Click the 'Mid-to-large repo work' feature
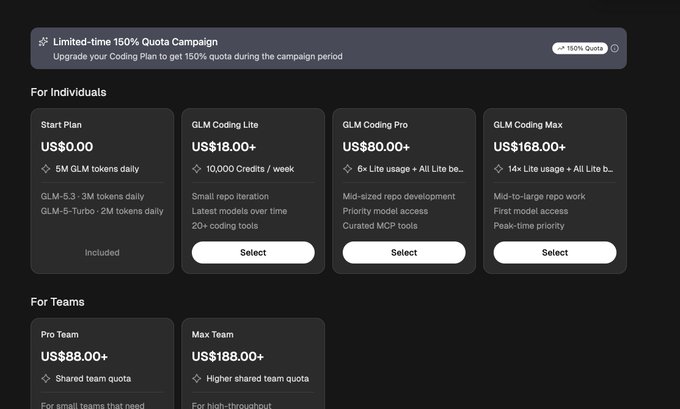Screen dimensions: 680x409 tap(539, 196)
